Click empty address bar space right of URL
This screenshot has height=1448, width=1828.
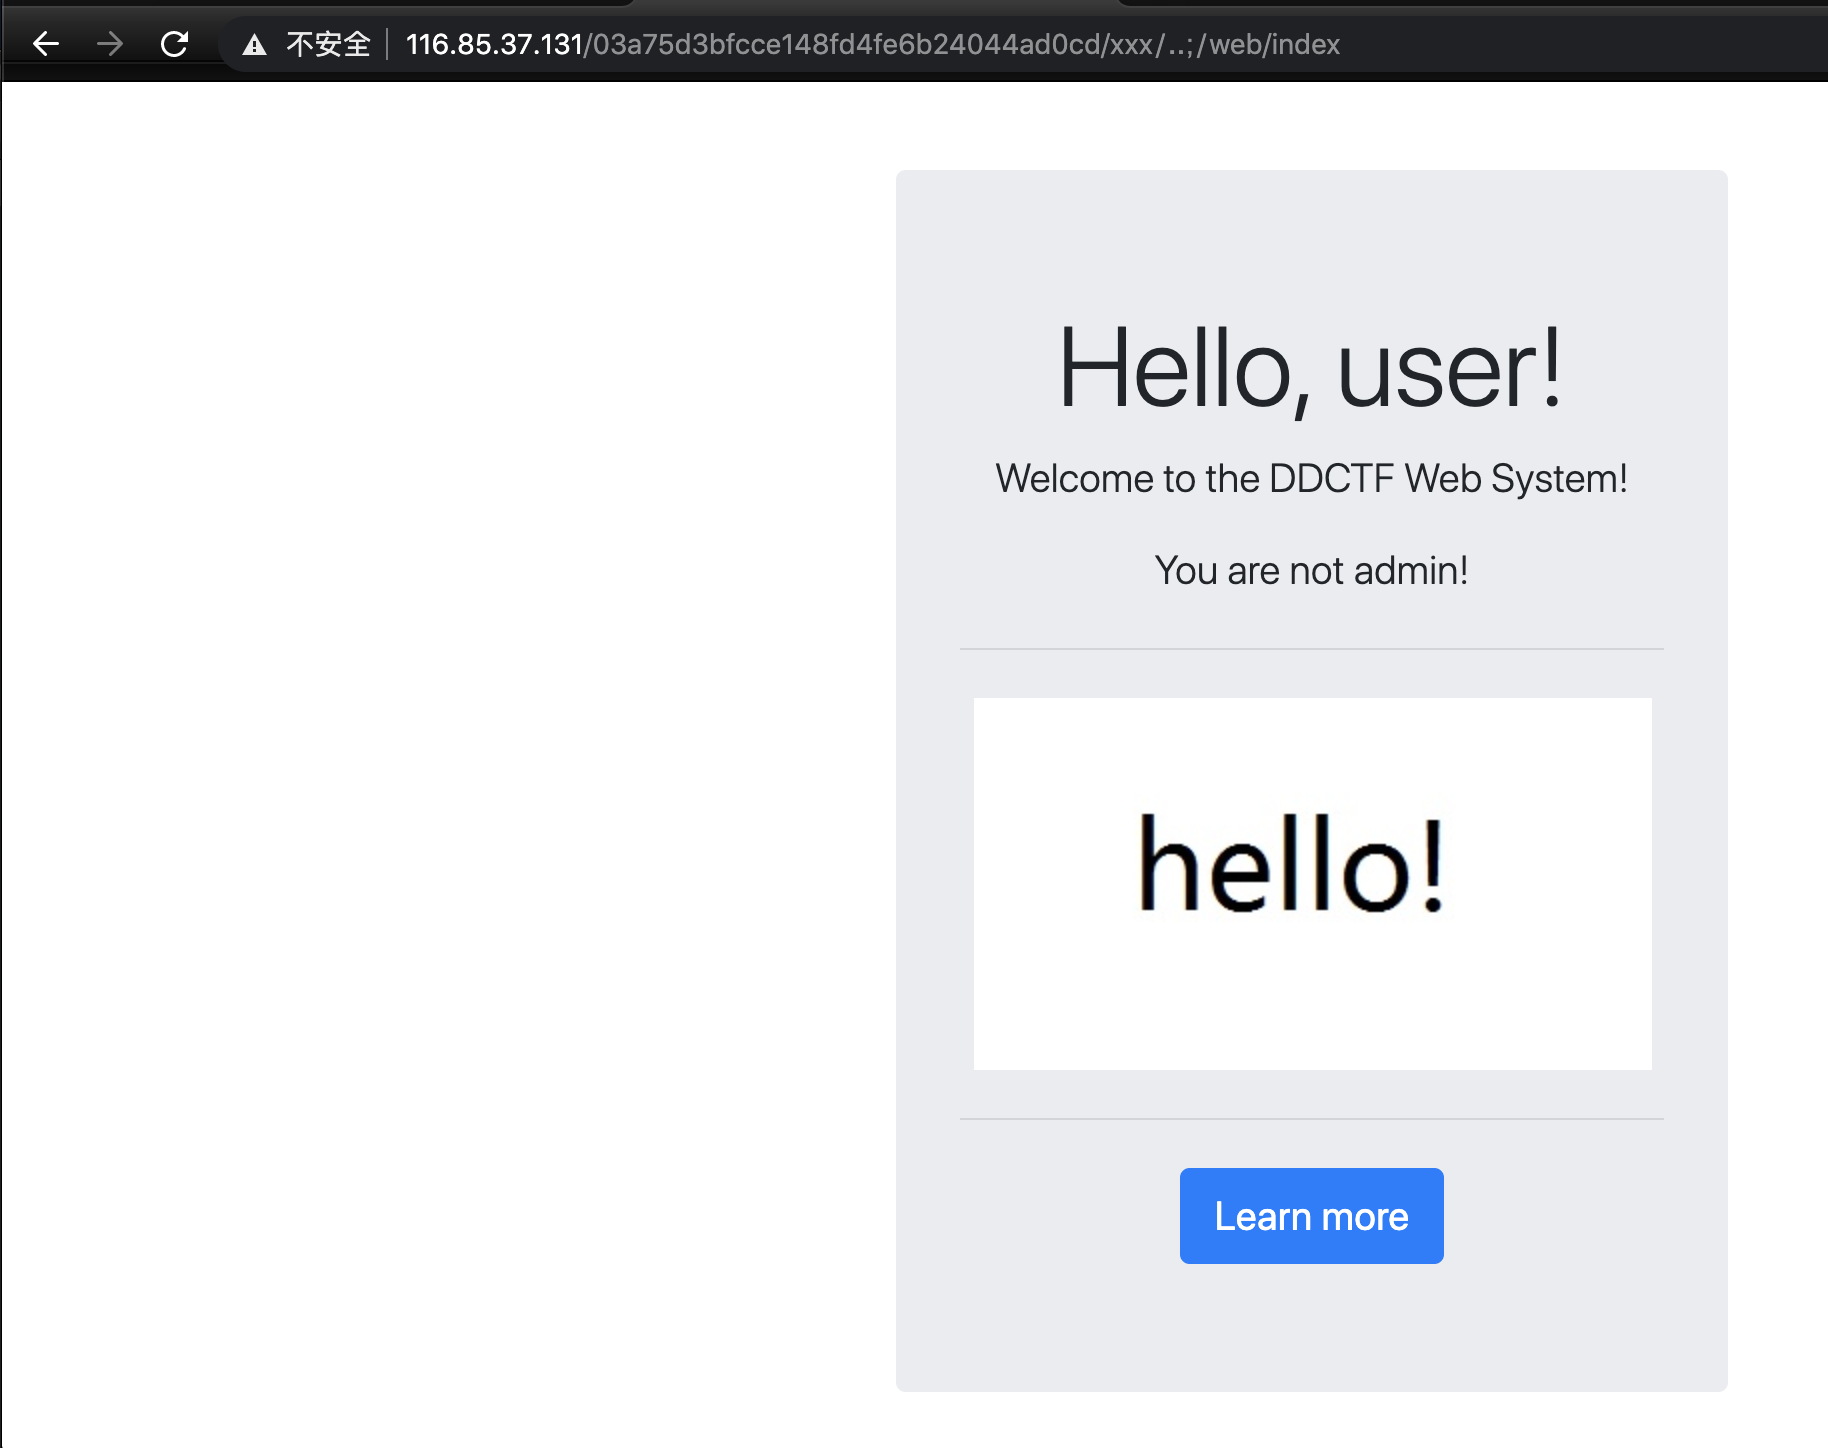pyautogui.click(x=1580, y=45)
